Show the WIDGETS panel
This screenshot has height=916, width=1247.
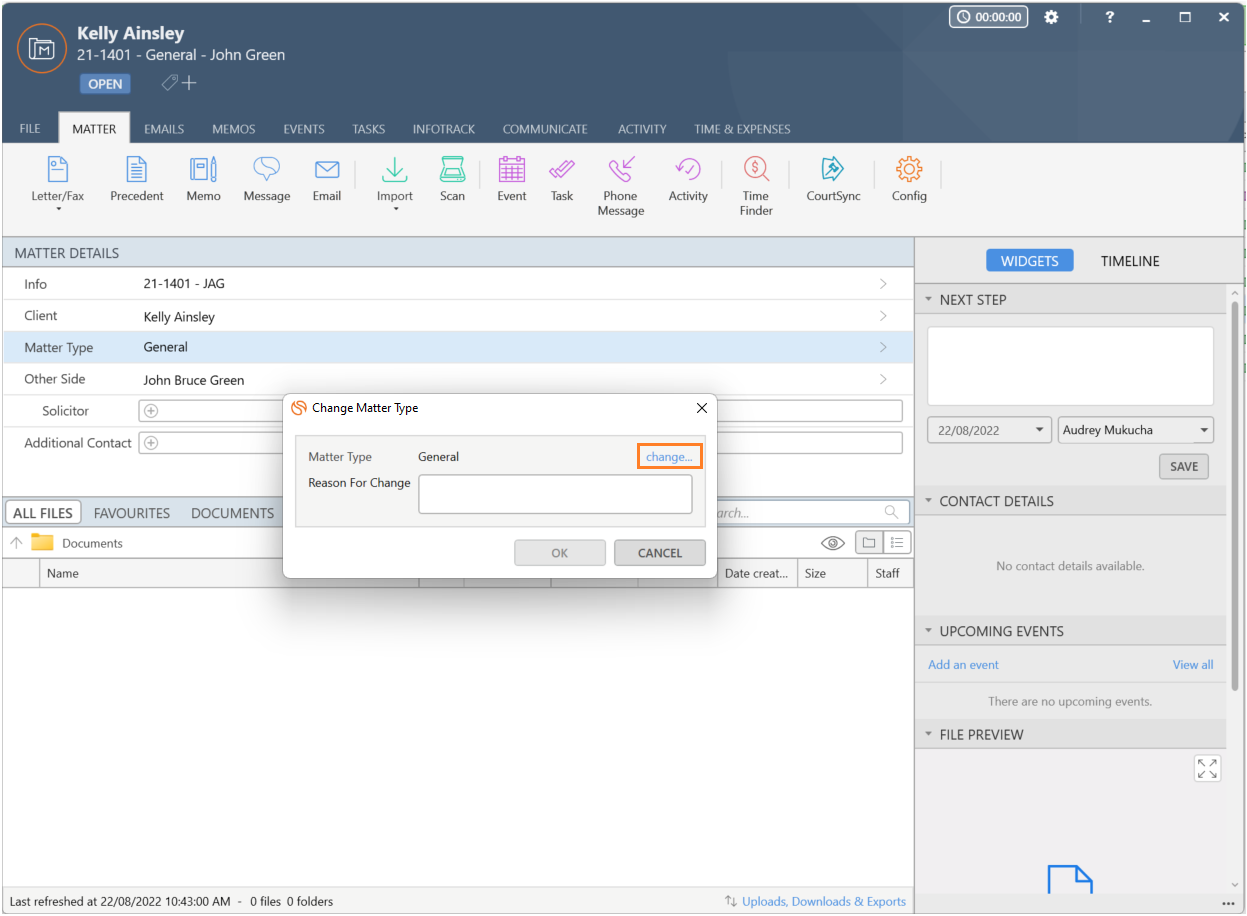(1029, 260)
